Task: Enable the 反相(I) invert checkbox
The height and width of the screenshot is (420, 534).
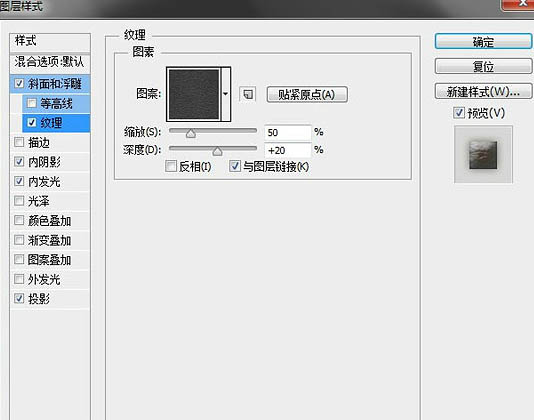Action: pos(171,166)
